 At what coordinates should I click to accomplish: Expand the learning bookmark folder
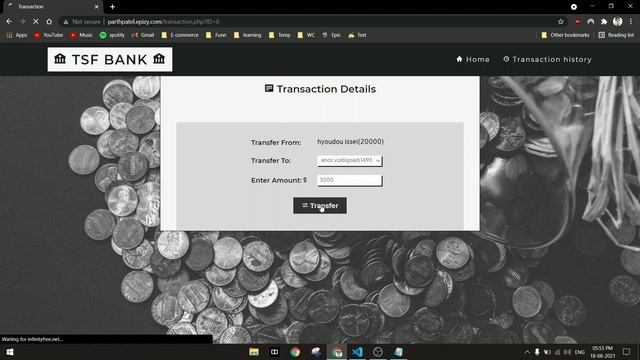click(247, 35)
